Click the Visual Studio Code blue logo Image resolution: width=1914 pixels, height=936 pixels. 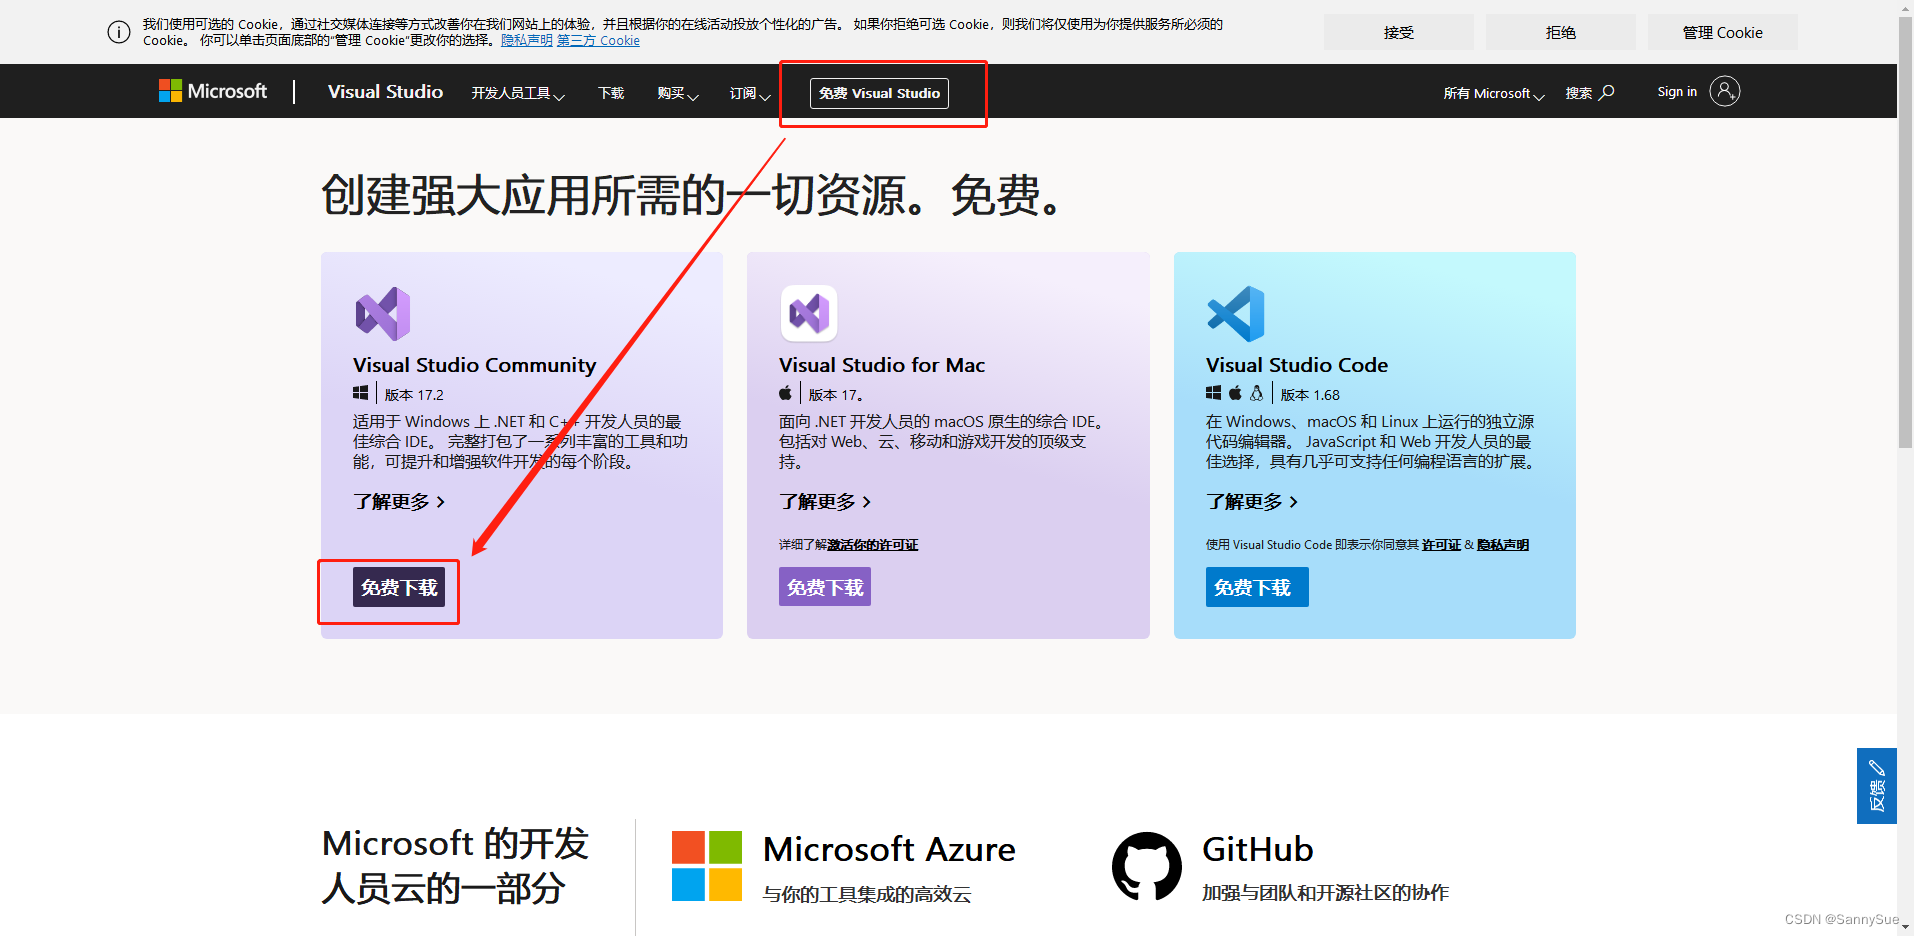[x=1236, y=314]
